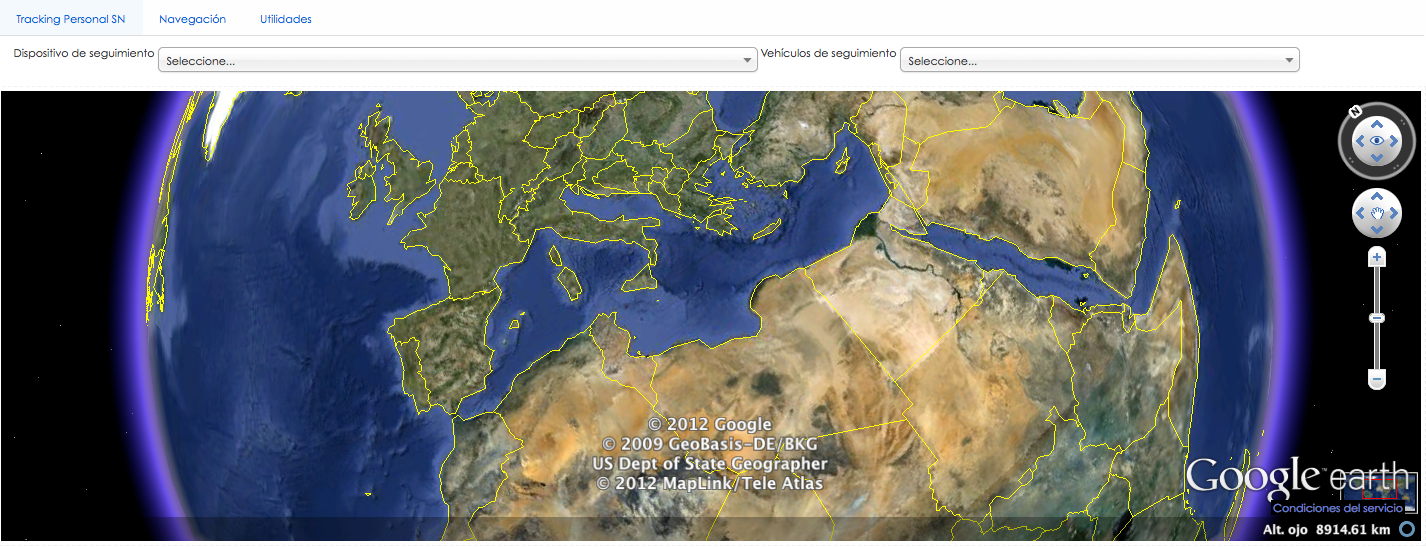Click the zoom slider handle
The height and width of the screenshot is (547, 1426).
1377,318
